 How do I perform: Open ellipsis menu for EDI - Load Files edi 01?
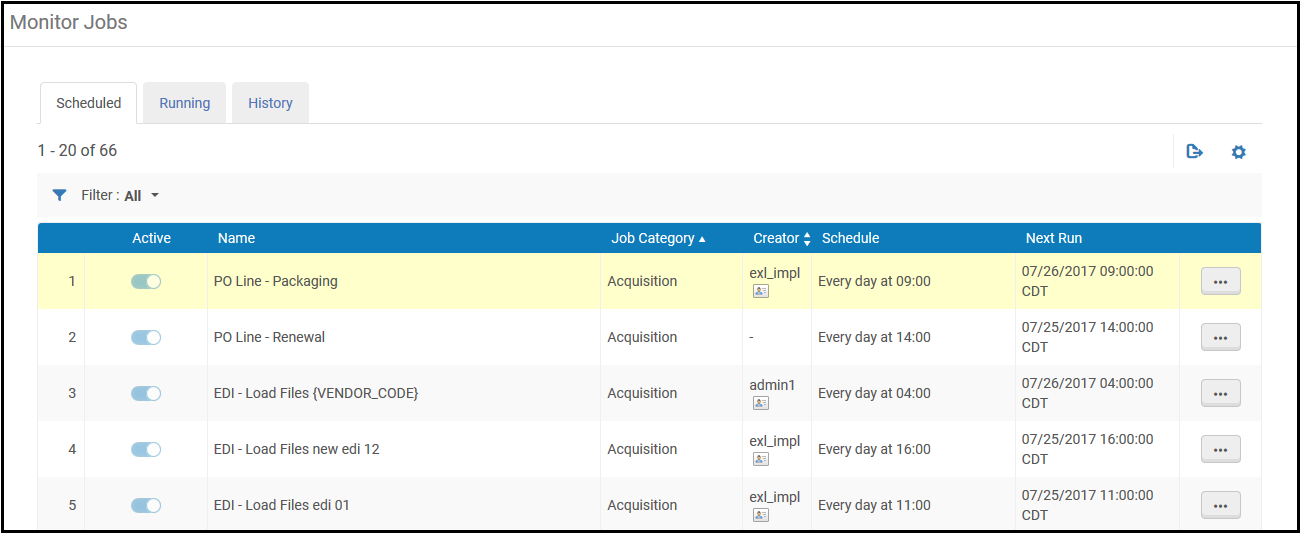(x=1220, y=506)
